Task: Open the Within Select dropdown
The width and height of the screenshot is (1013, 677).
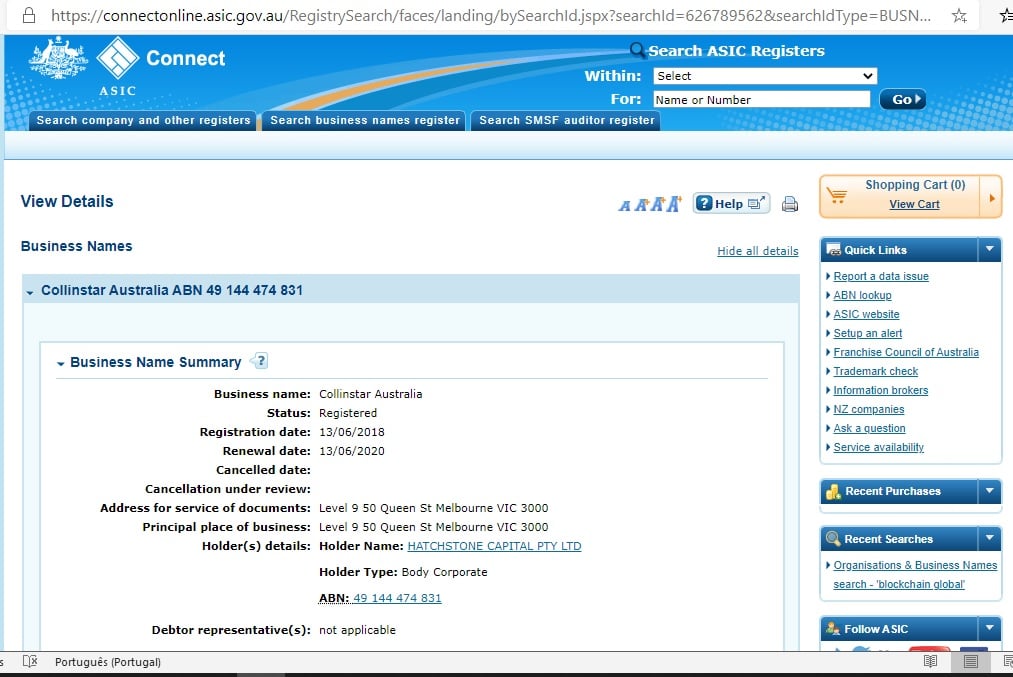Action: [x=765, y=76]
